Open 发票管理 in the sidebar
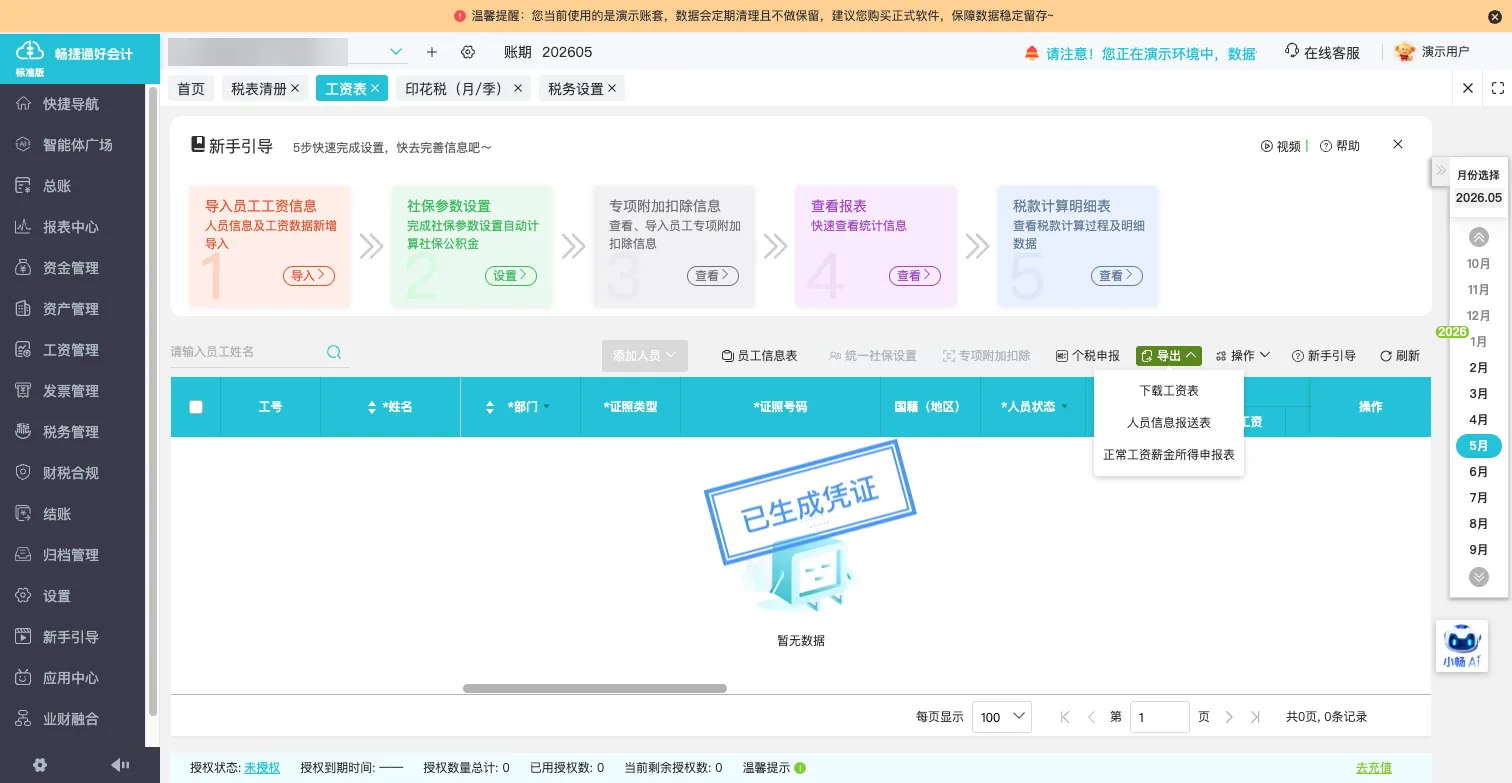The image size is (1512, 783). pos(70,391)
